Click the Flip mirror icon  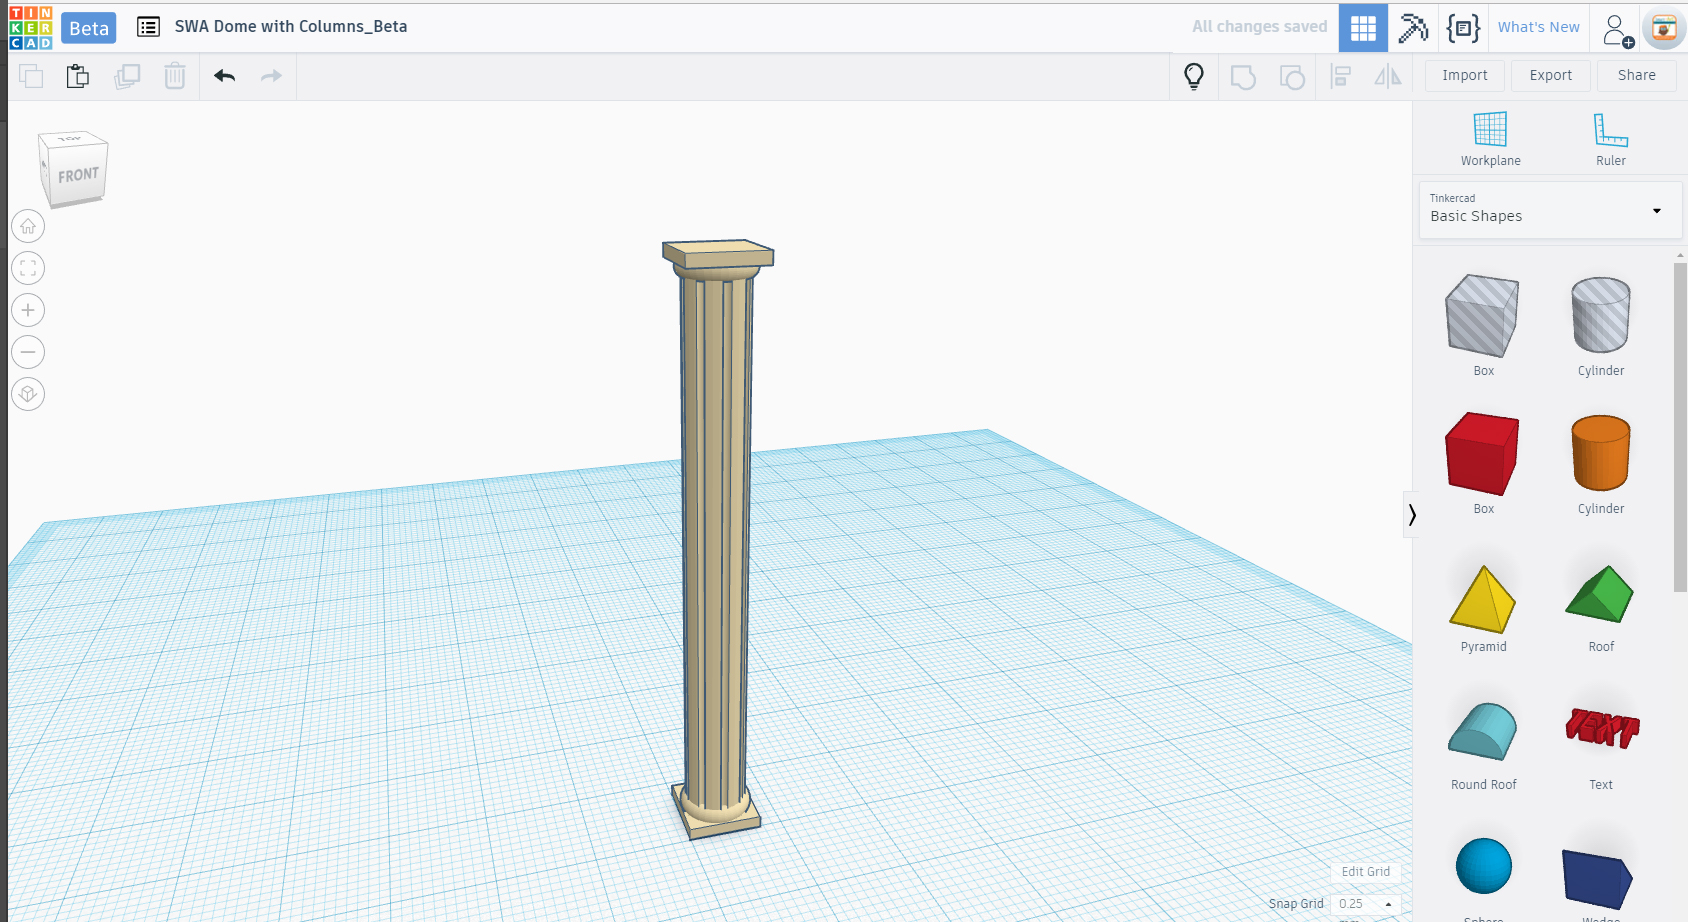pos(1388,76)
